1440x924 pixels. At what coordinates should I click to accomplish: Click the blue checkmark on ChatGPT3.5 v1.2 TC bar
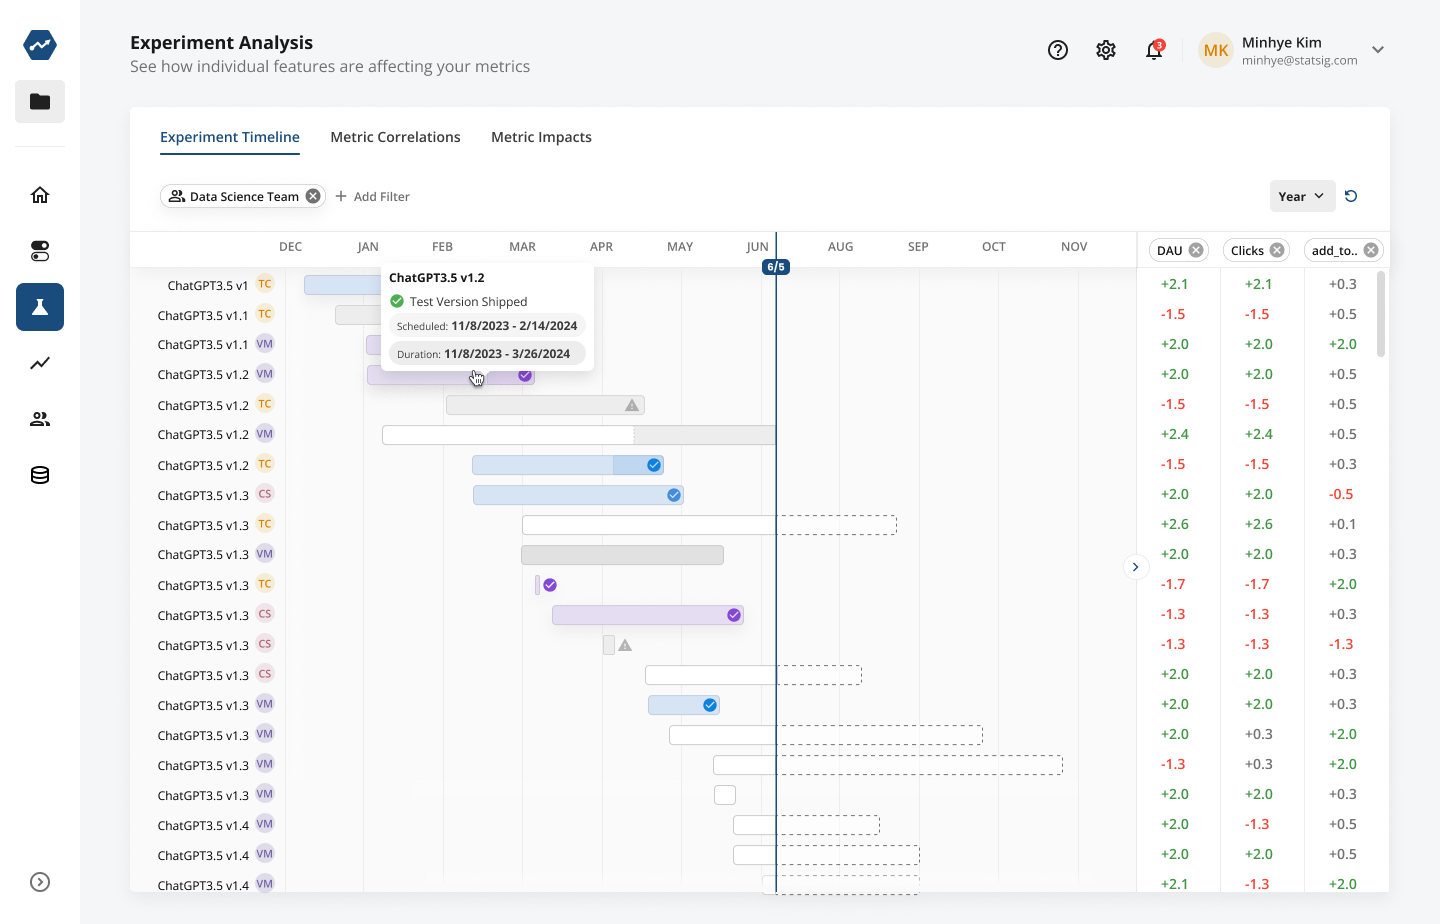coord(654,465)
